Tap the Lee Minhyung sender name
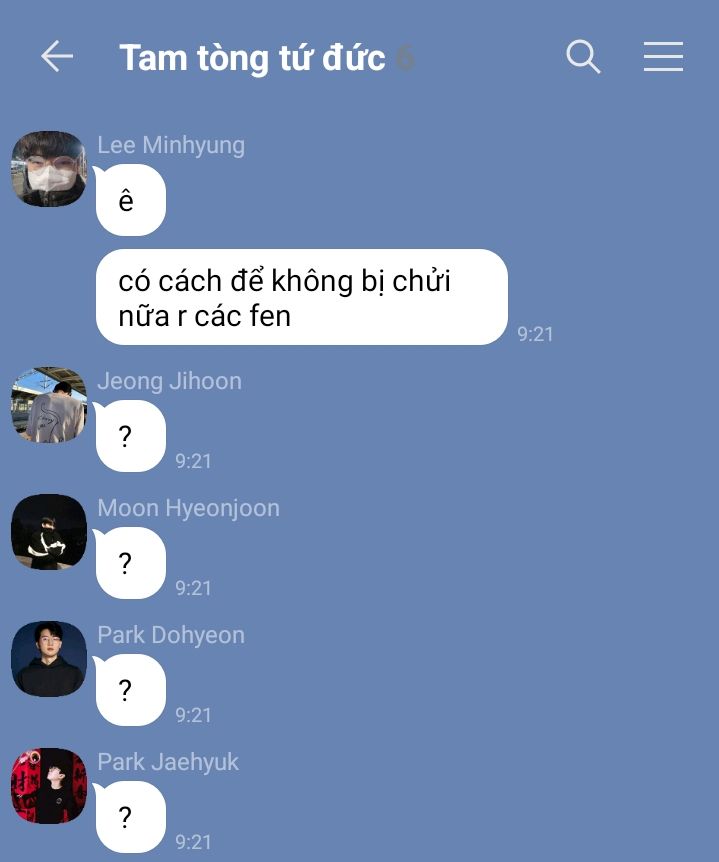This screenshot has height=862, width=719. [171, 146]
